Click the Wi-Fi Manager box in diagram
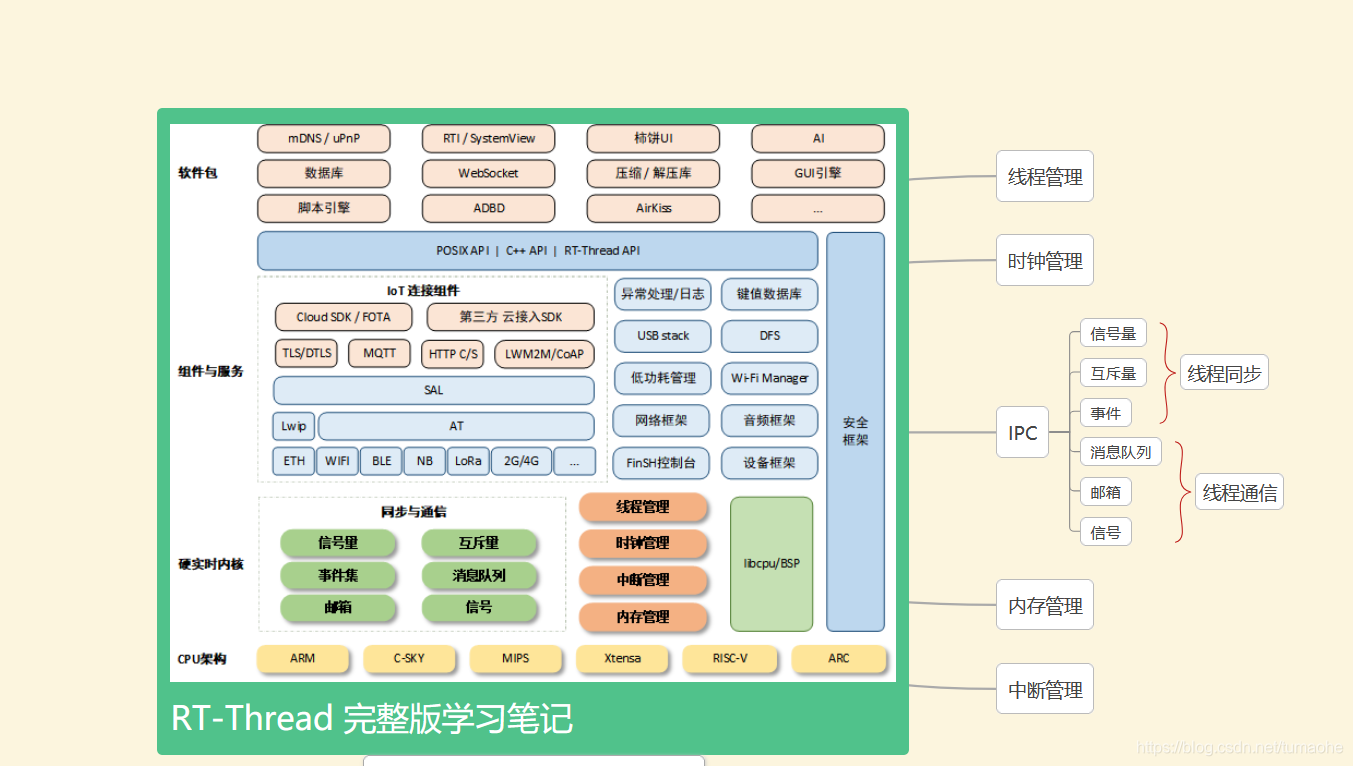The height and width of the screenshot is (766, 1353). coord(769,378)
